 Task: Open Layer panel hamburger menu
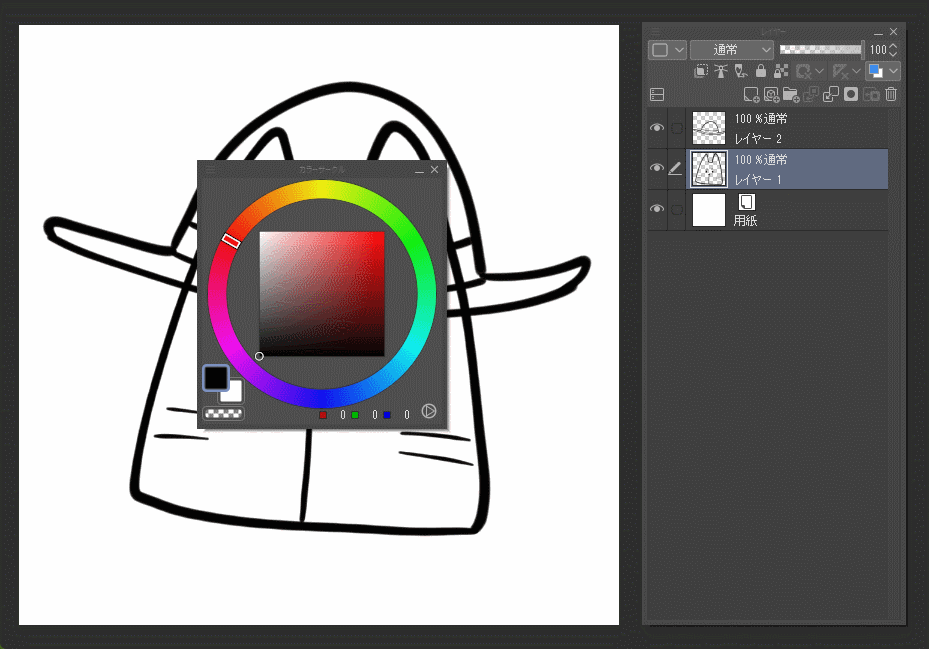pos(656,31)
